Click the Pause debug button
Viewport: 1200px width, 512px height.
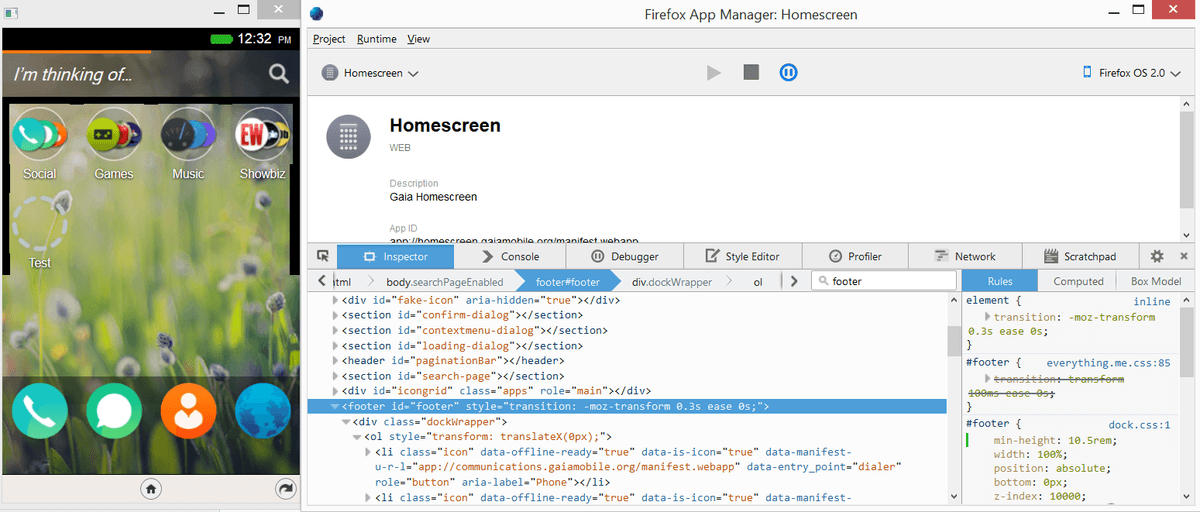pos(788,72)
